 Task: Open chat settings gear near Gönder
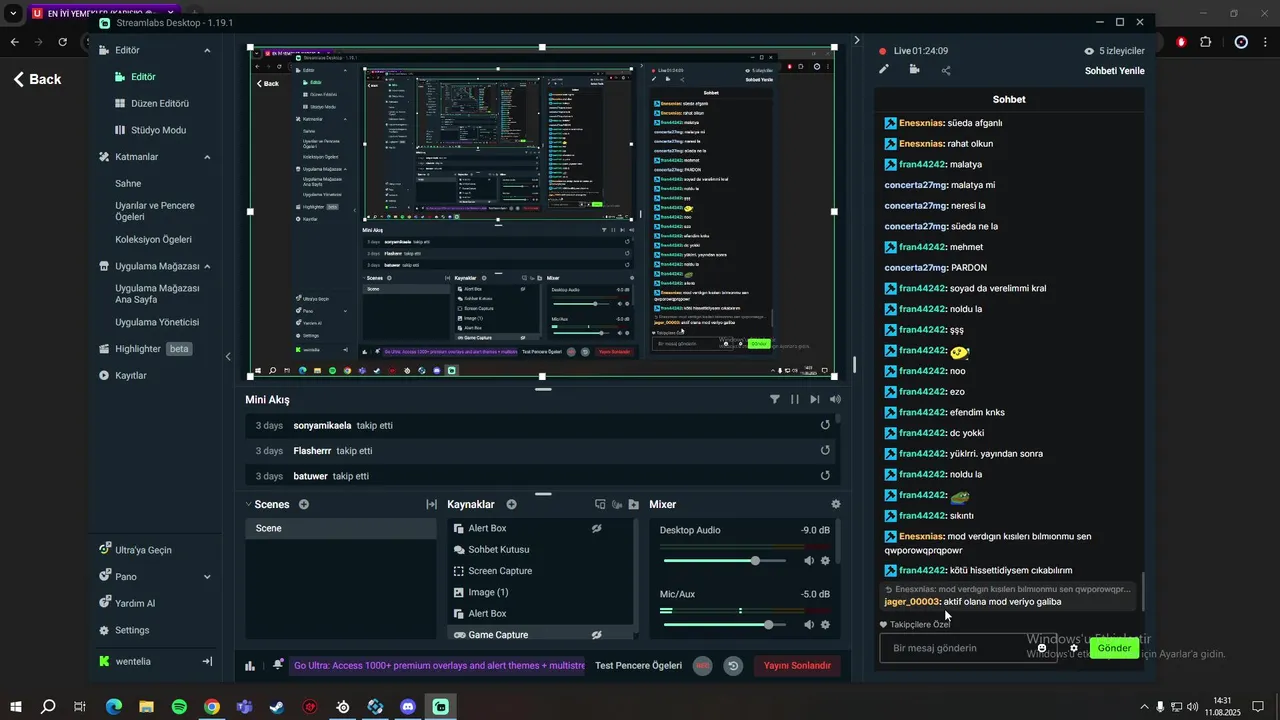(1074, 648)
